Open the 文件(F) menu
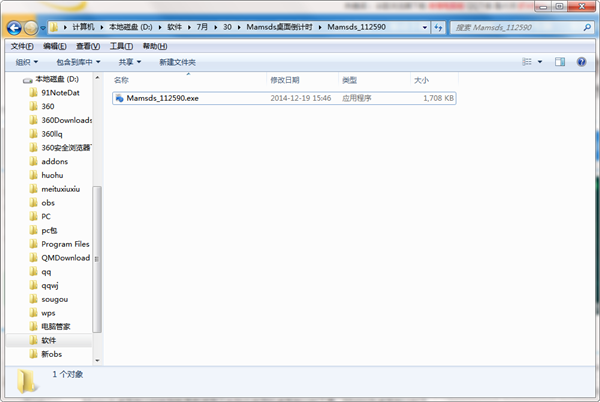Image resolution: width=600 pixels, height=402 pixels. (21, 46)
